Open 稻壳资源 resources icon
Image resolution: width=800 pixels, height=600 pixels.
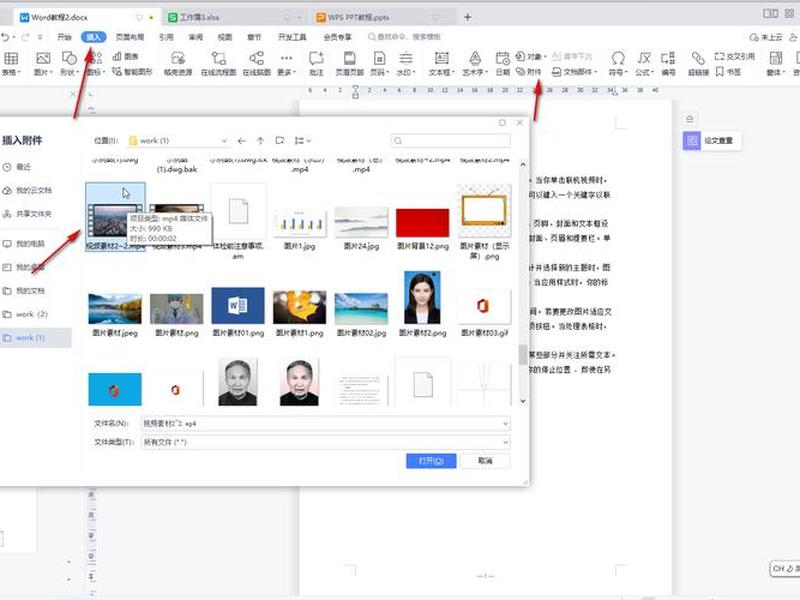[x=178, y=63]
